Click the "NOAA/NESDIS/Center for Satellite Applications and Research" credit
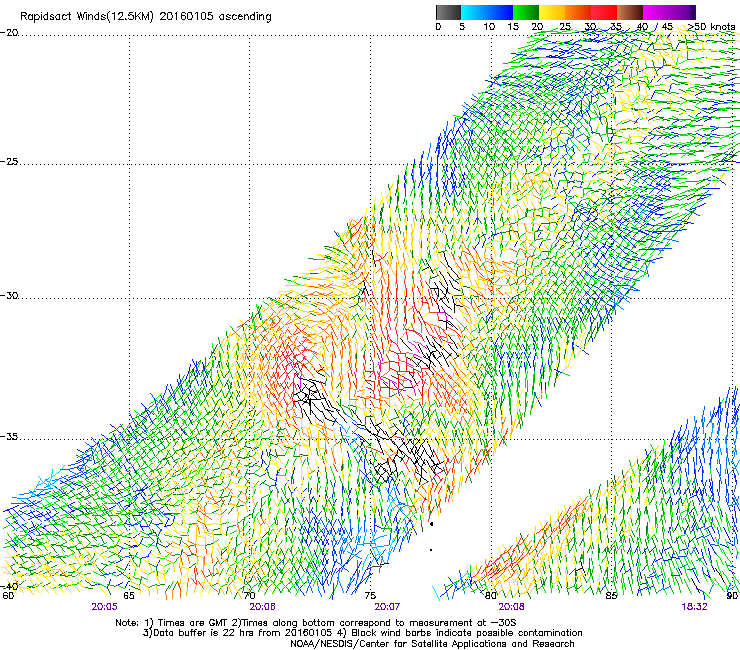The width and height of the screenshot is (740, 650). (x=432, y=644)
